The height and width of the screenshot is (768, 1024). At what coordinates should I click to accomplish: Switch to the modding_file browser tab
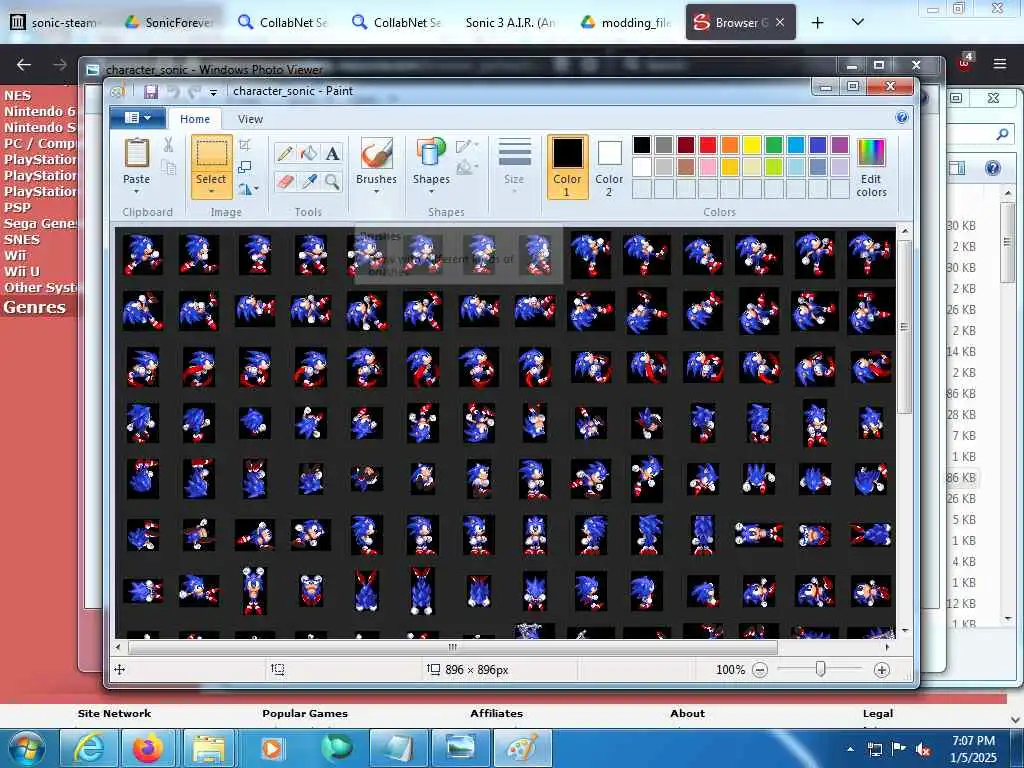coord(627,22)
